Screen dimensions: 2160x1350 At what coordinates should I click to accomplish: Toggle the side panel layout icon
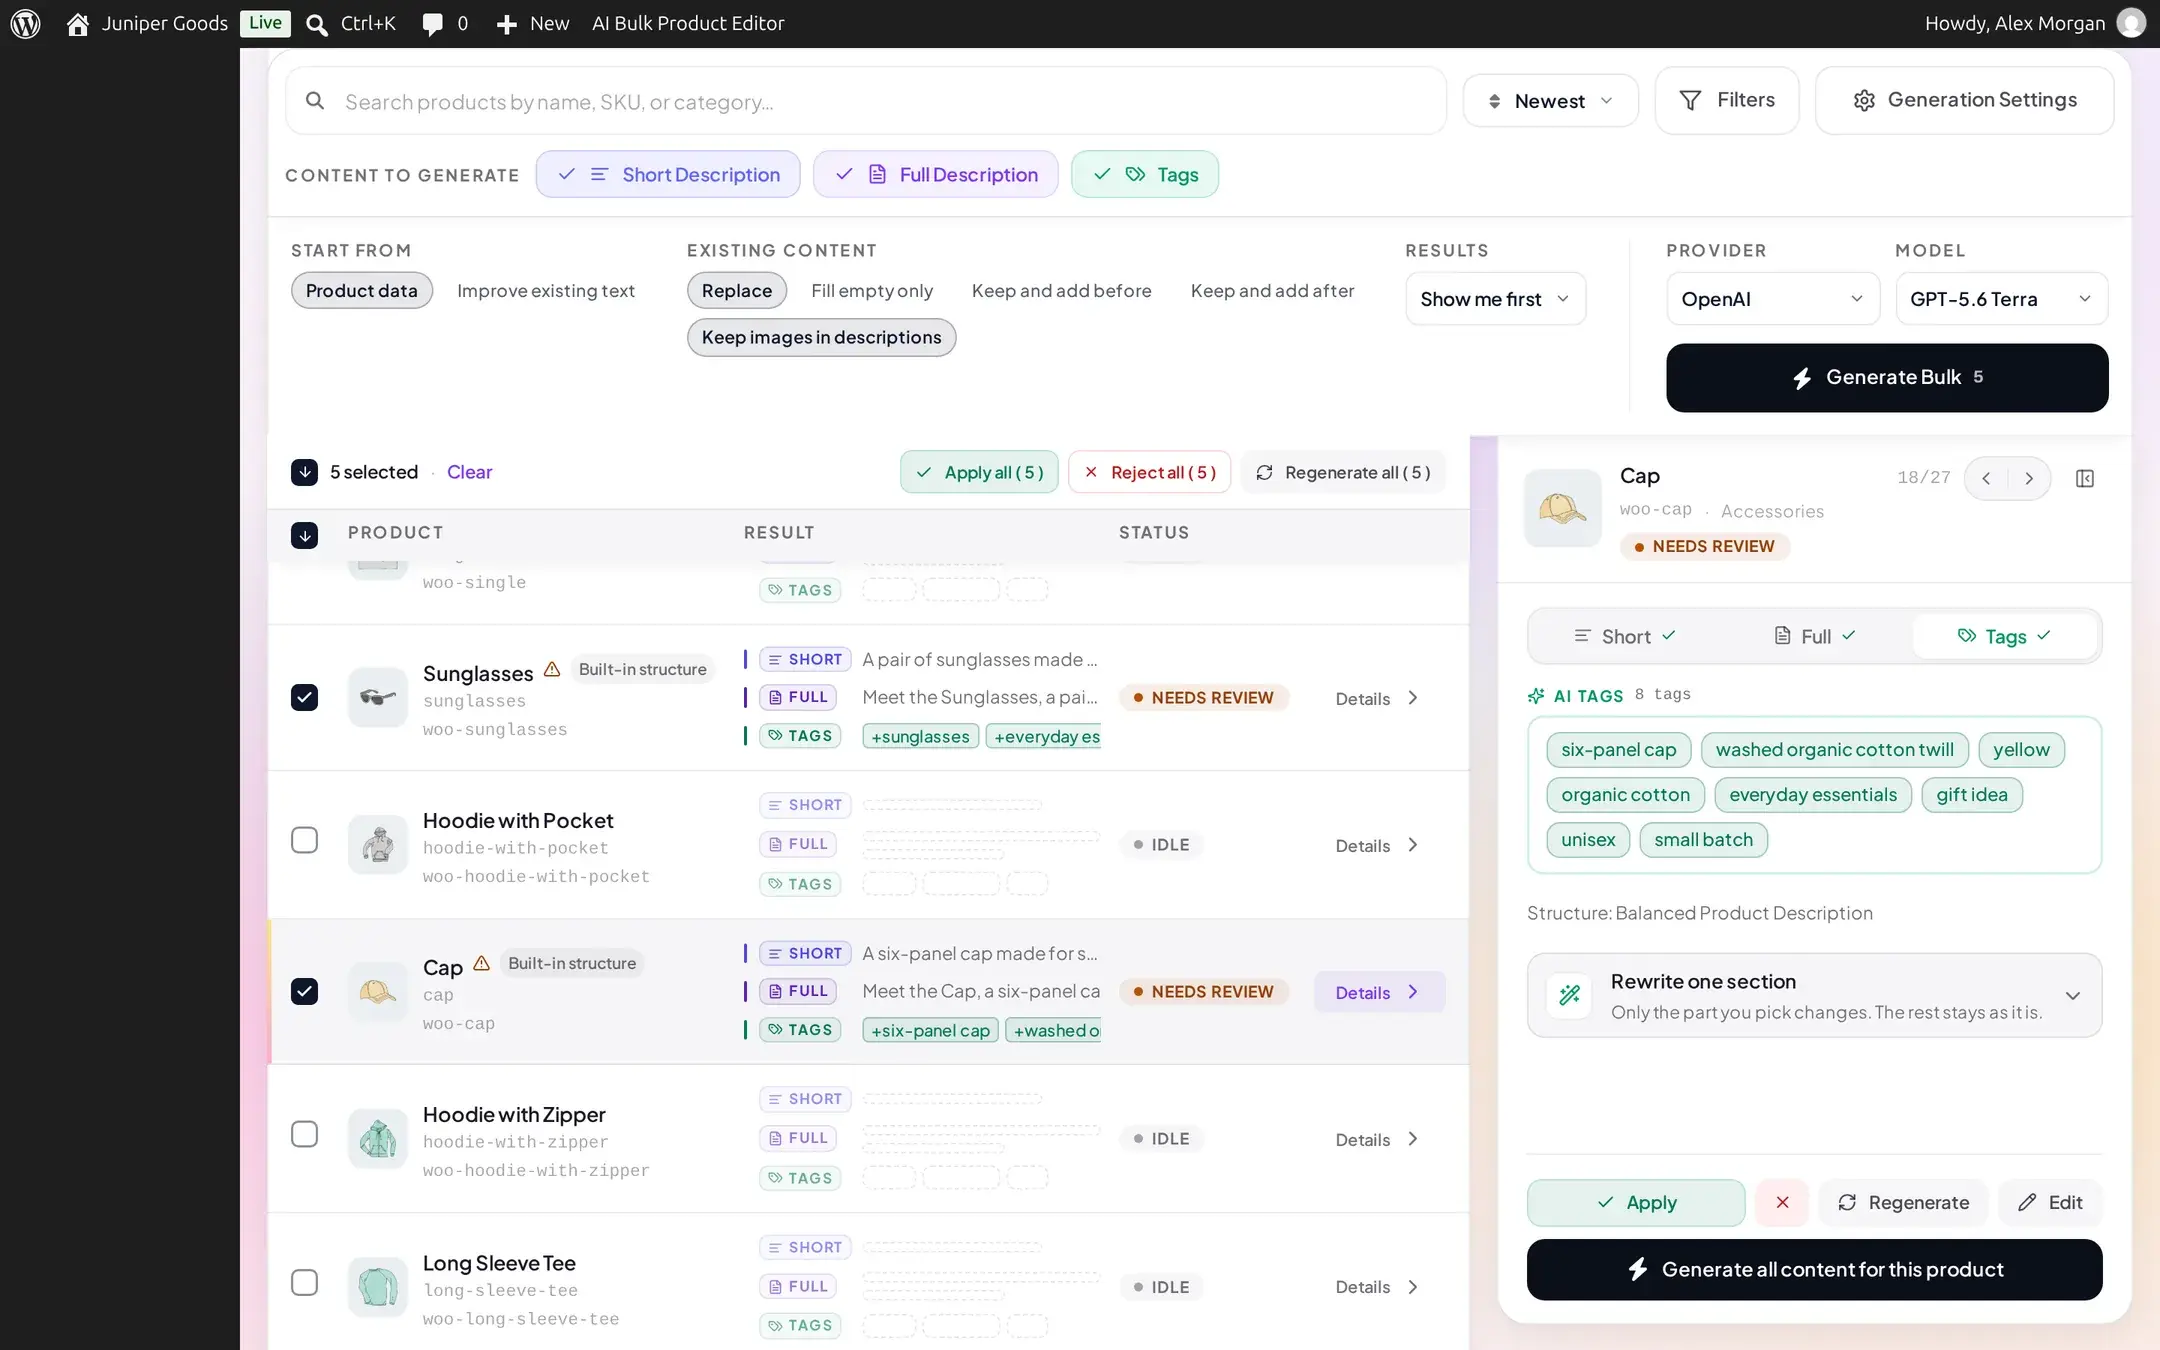pos(2085,478)
